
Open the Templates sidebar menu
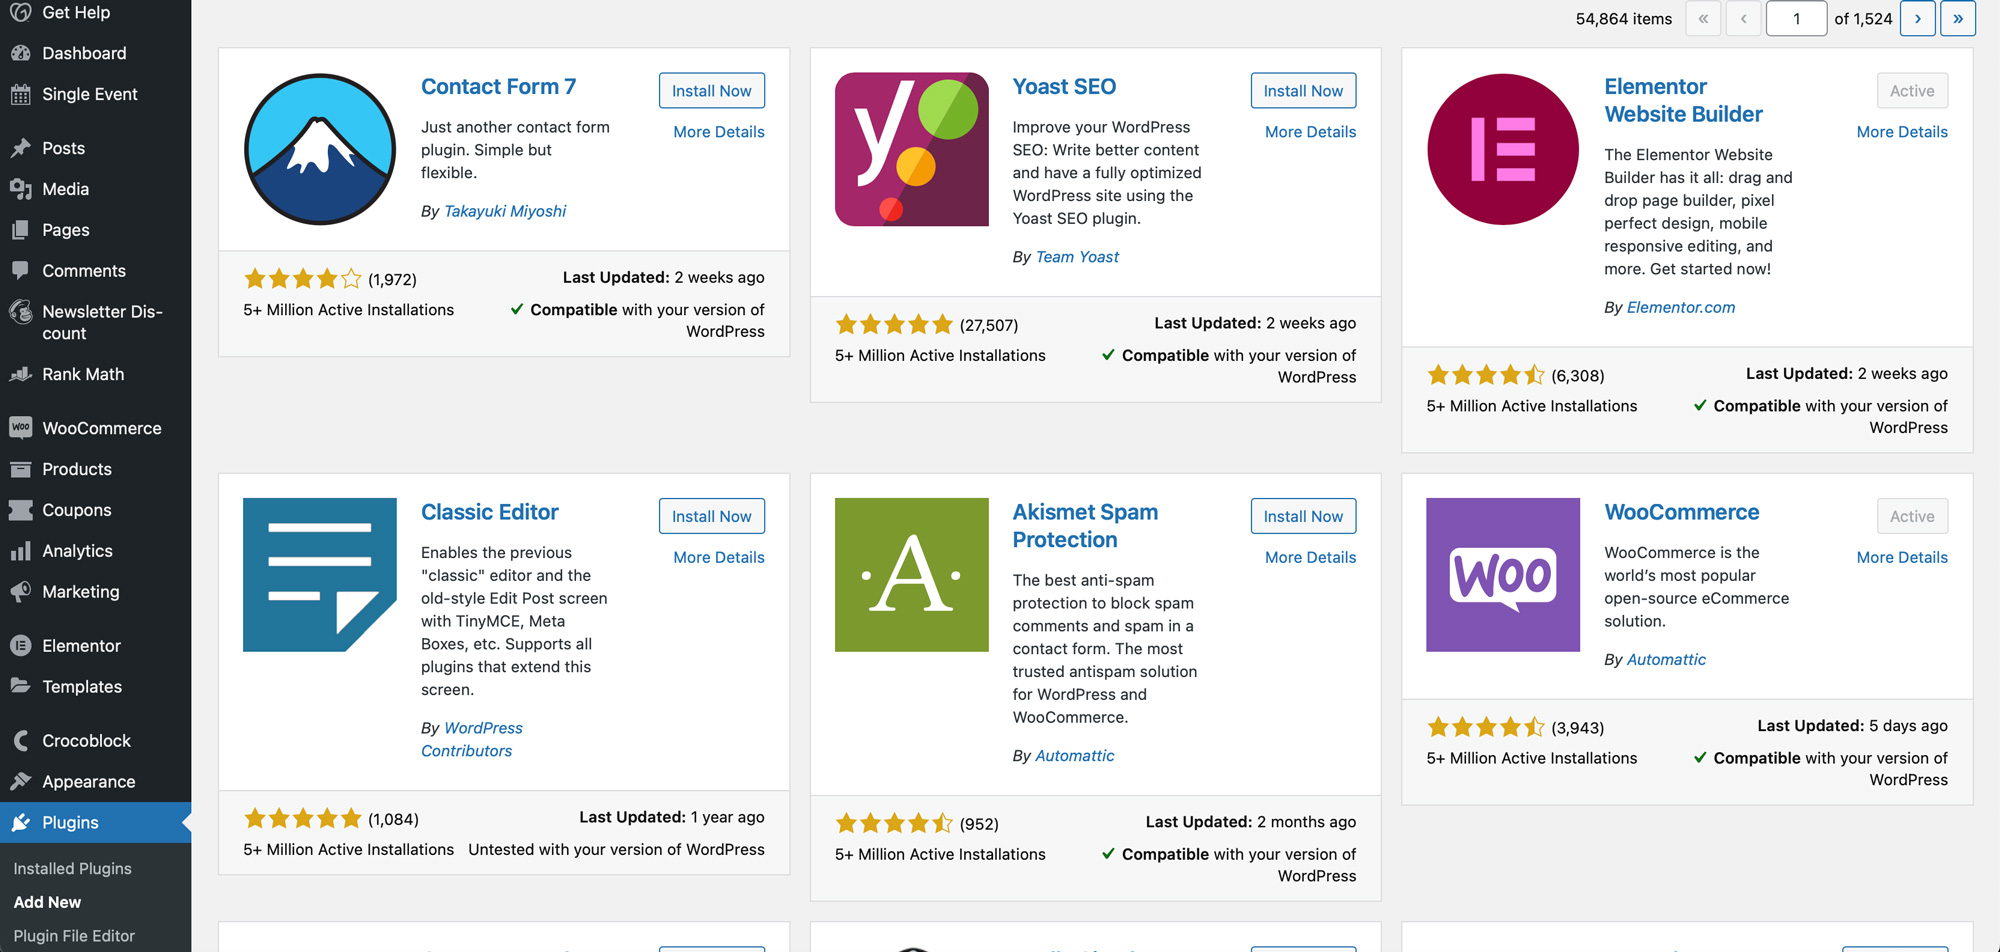click(82, 687)
